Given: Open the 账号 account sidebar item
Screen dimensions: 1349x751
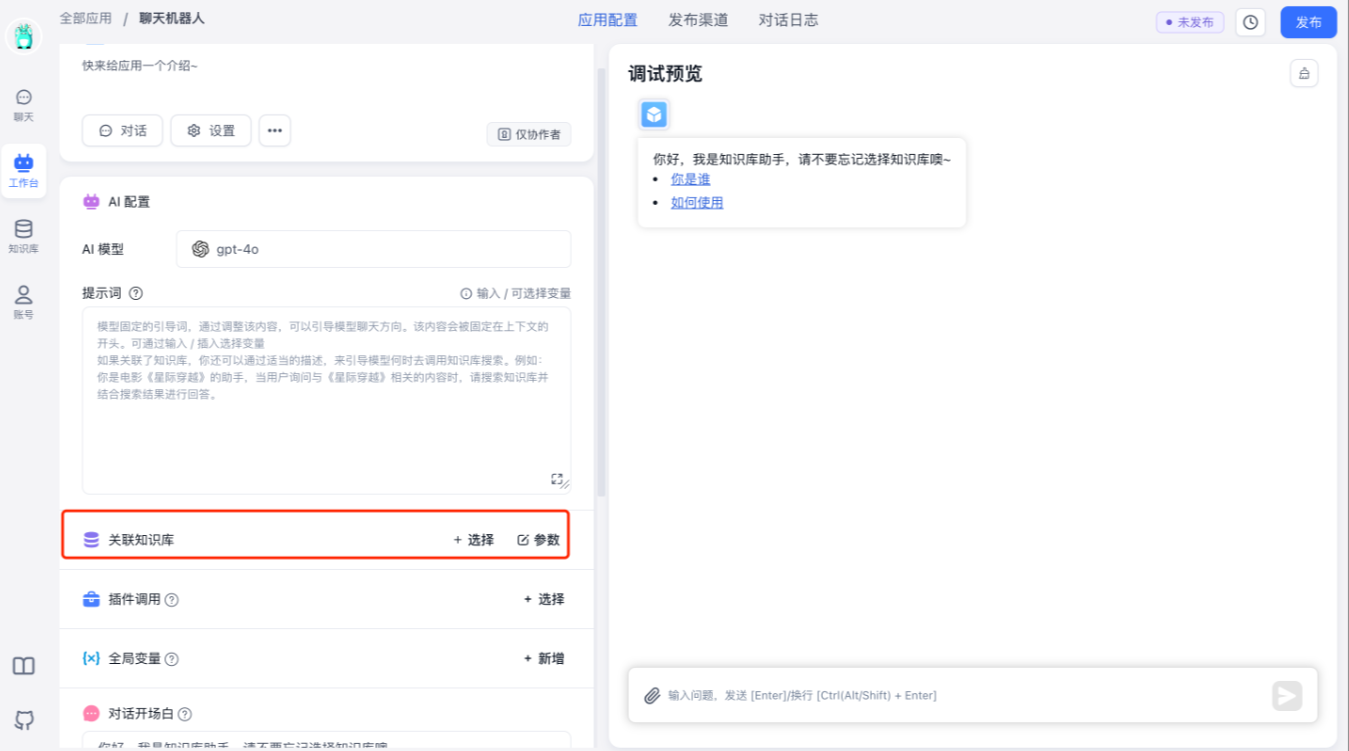Looking at the screenshot, I should (x=23, y=301).
